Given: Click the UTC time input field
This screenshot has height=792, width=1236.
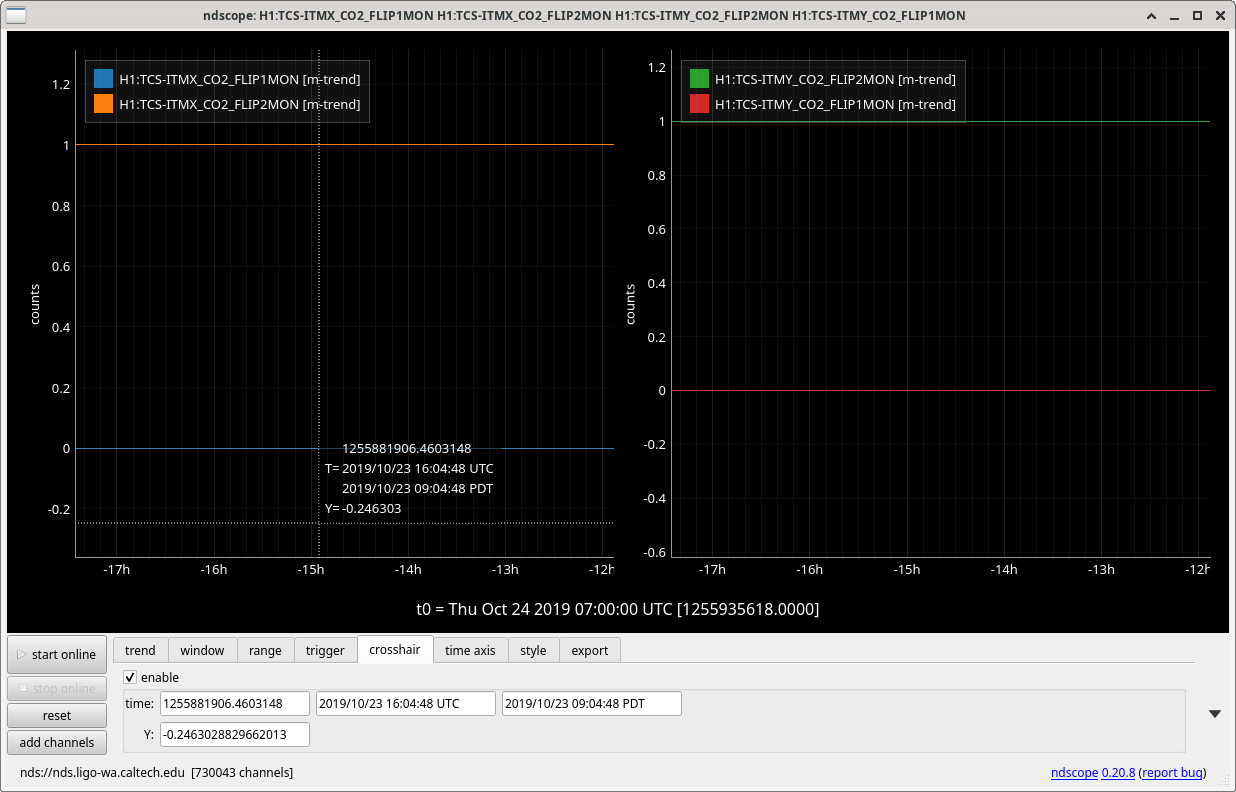Looking at the screenshot, I should pyautogui.click(x=406, y=703).
